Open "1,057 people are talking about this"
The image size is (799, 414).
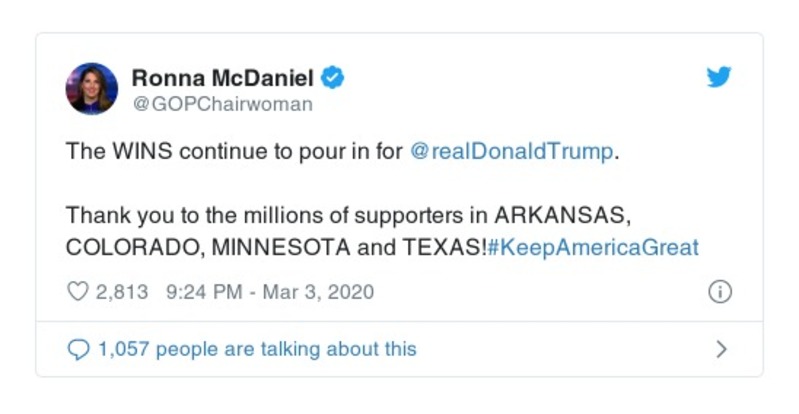click(x=256, y=349)
